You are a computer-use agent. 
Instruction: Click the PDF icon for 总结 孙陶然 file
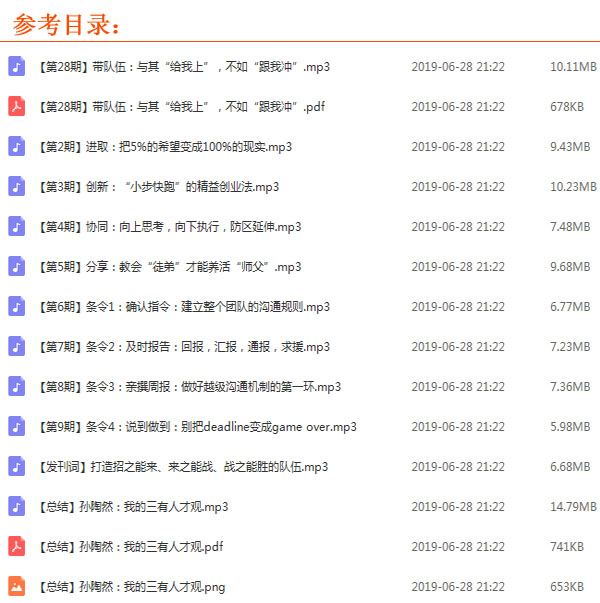coord(16,546)
